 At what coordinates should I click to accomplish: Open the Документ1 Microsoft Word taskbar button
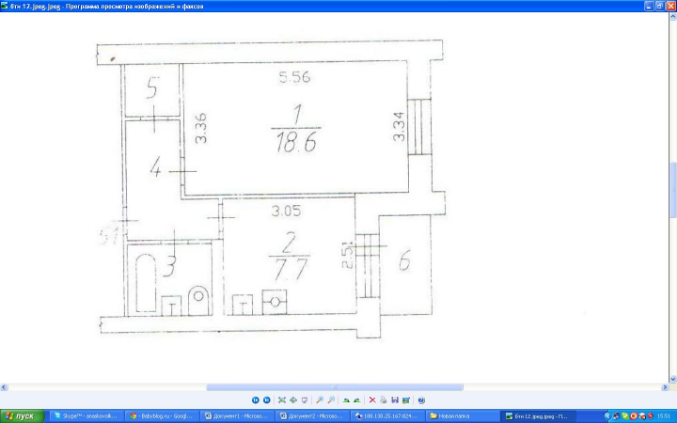(x=236, y=415)
